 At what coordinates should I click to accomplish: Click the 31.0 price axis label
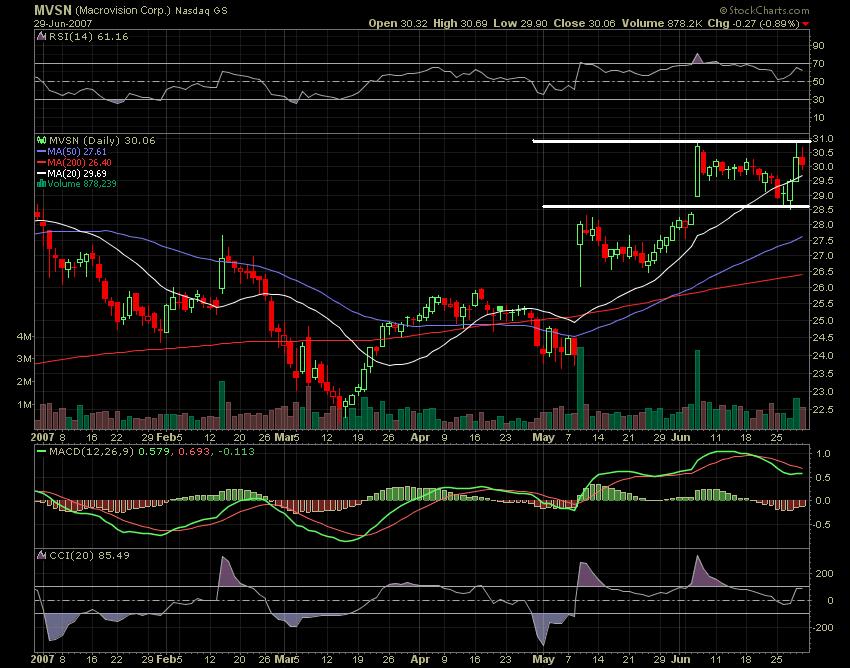821,139
